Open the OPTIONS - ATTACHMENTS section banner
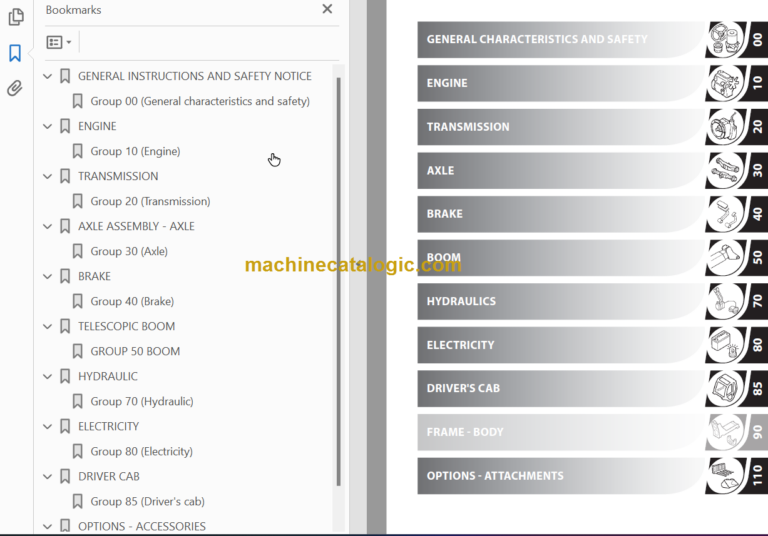768x536 pixels. point(561,476)
